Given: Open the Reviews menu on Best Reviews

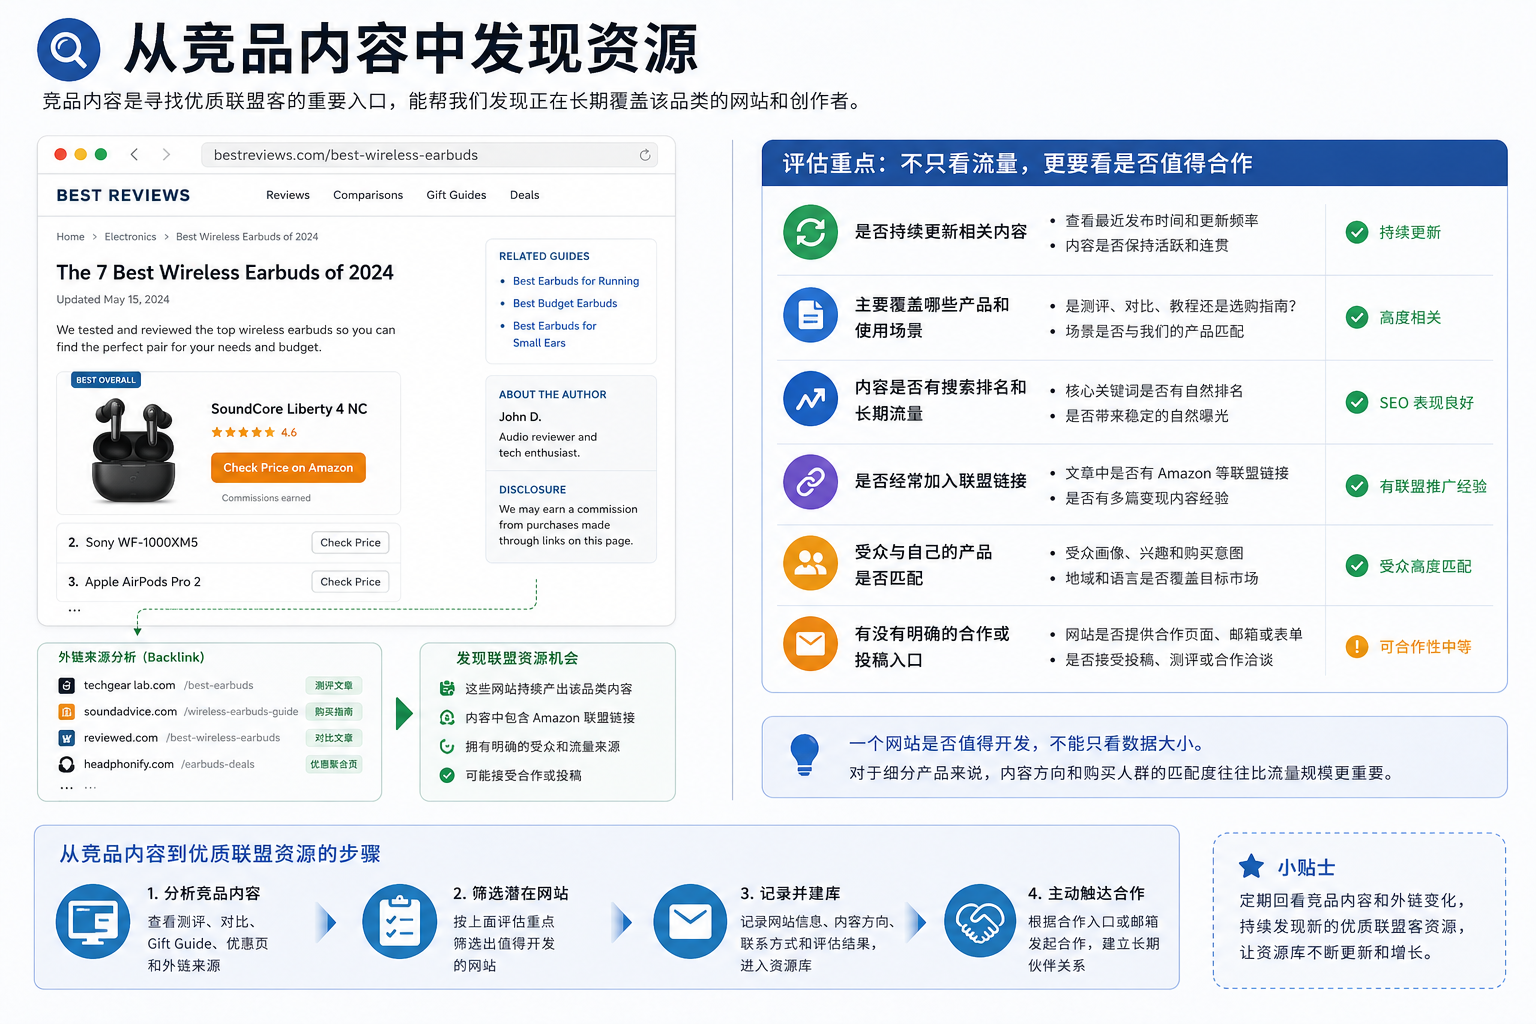Looking at the screenshot, I should pyautogui.click(x=288, y=195).
